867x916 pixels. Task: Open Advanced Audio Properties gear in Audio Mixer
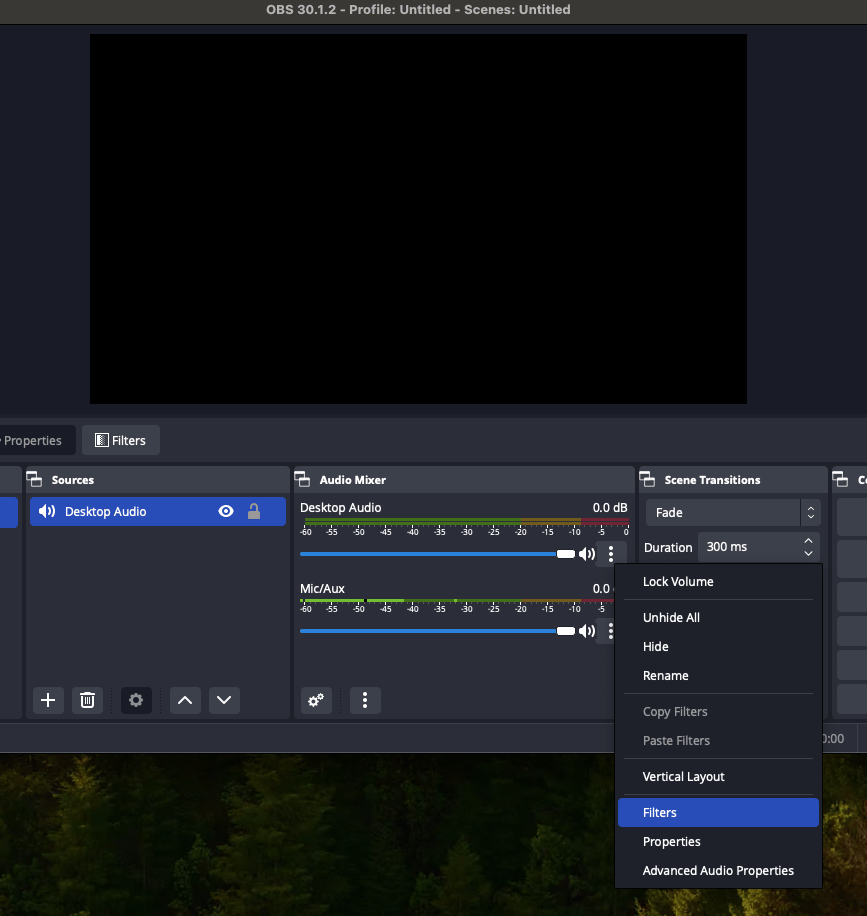(316, 700)
